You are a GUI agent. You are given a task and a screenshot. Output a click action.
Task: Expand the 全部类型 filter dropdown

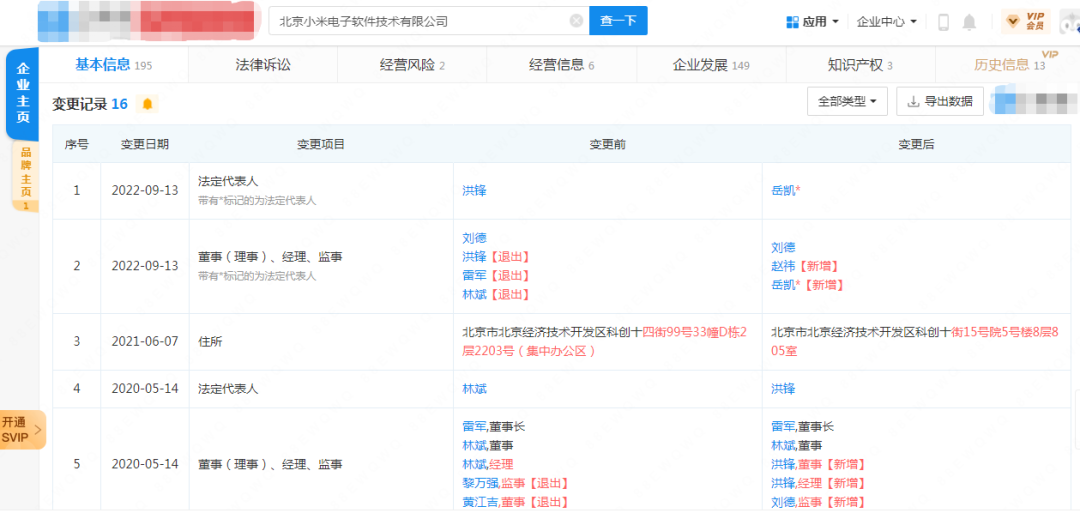pyautogui.click(x=847, y=101)
